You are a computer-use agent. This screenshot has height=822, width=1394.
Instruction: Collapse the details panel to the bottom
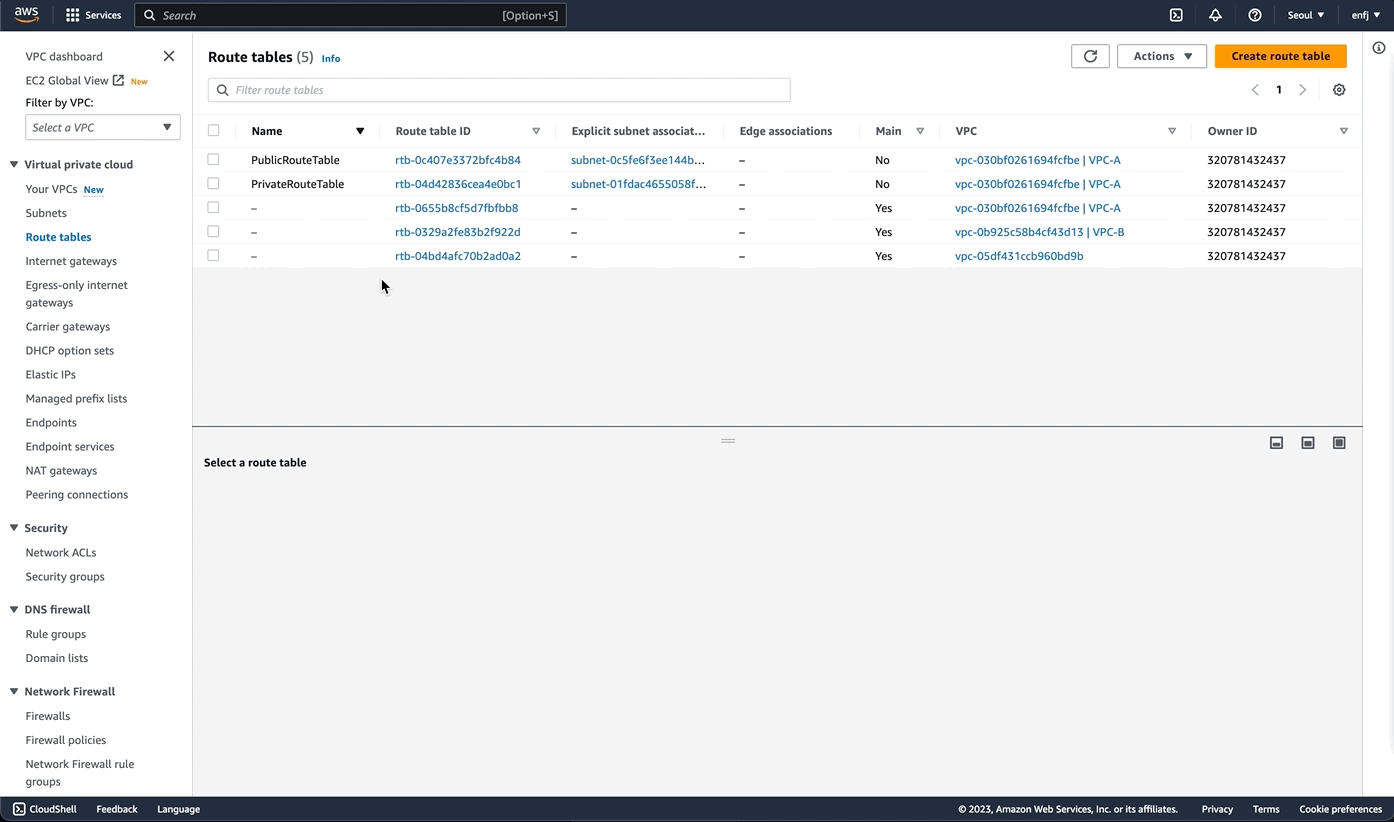pos(1276,443)
